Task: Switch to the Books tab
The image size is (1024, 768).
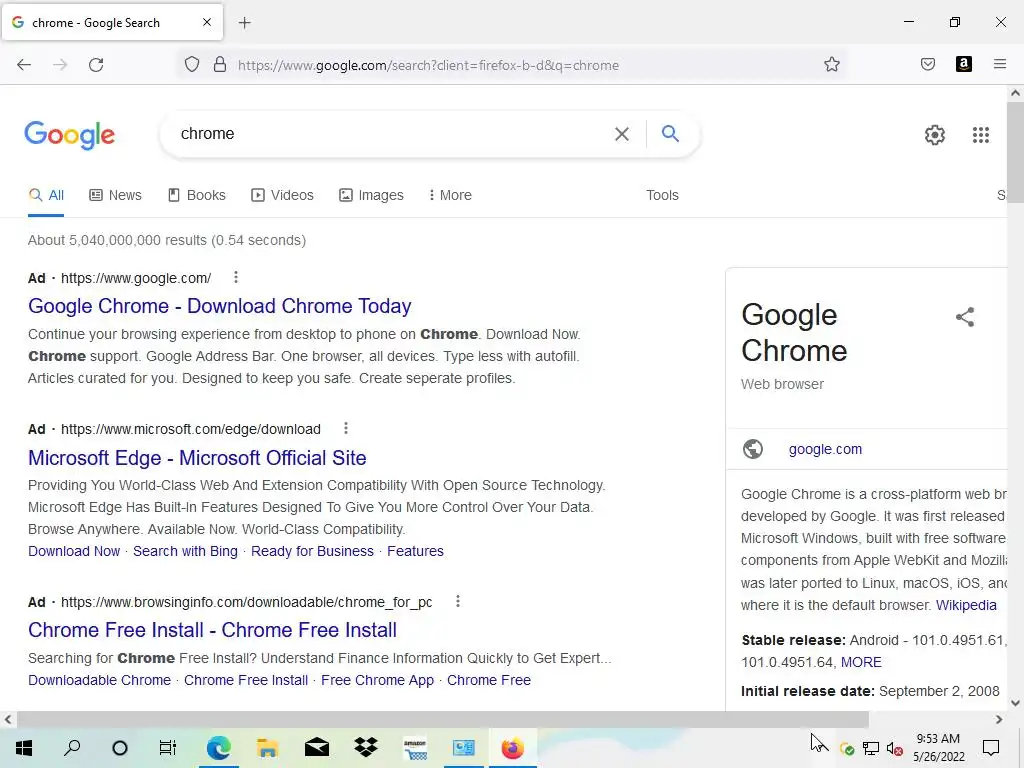Action: 197,195
